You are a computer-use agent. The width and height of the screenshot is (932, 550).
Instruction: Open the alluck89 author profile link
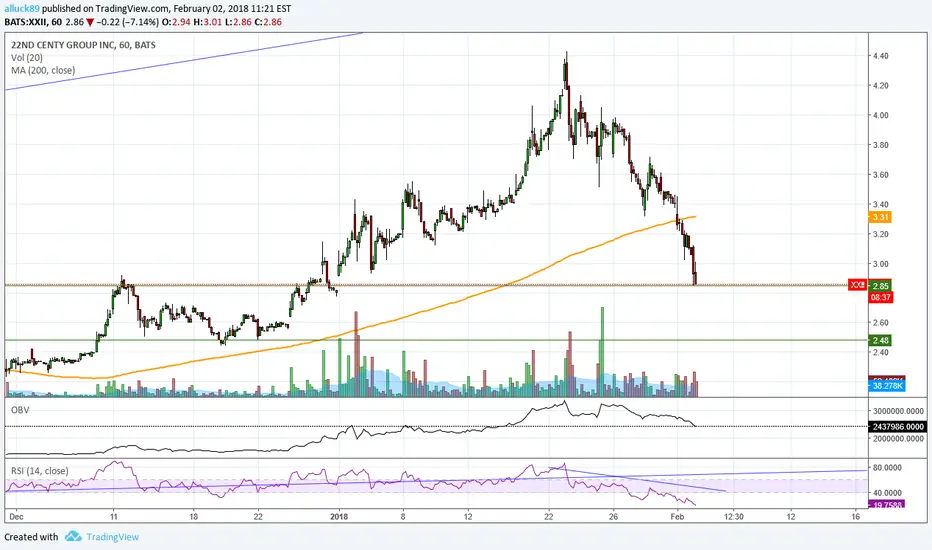click(21, 9)
